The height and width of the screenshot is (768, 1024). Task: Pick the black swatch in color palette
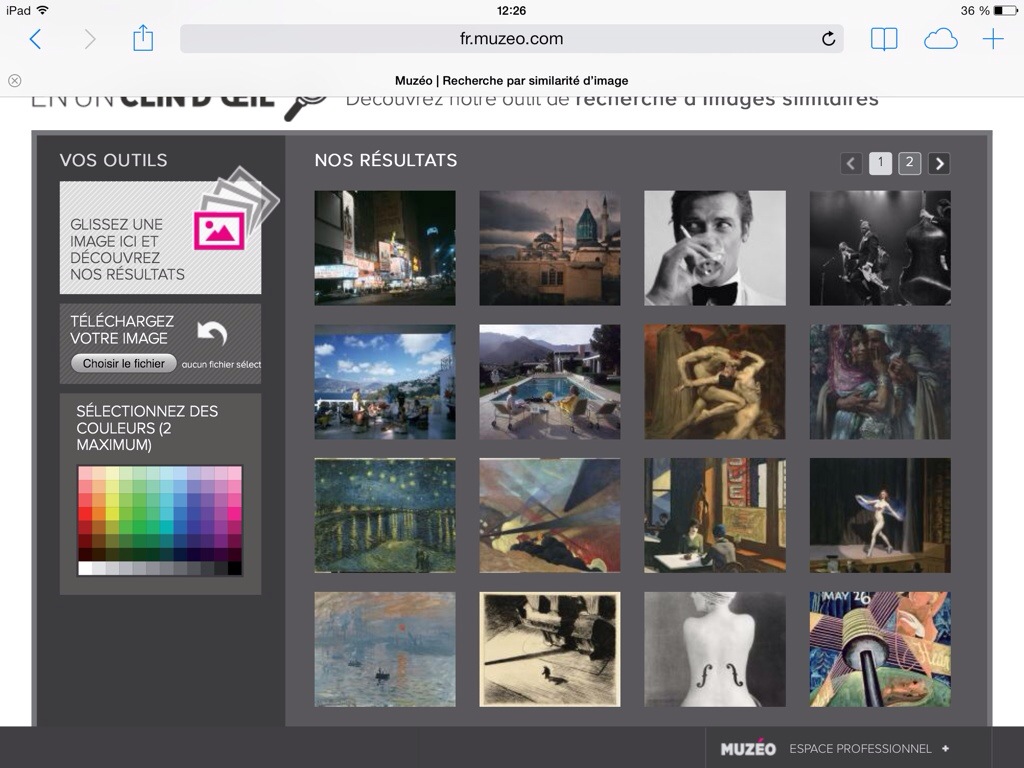[x=234, y=568]
